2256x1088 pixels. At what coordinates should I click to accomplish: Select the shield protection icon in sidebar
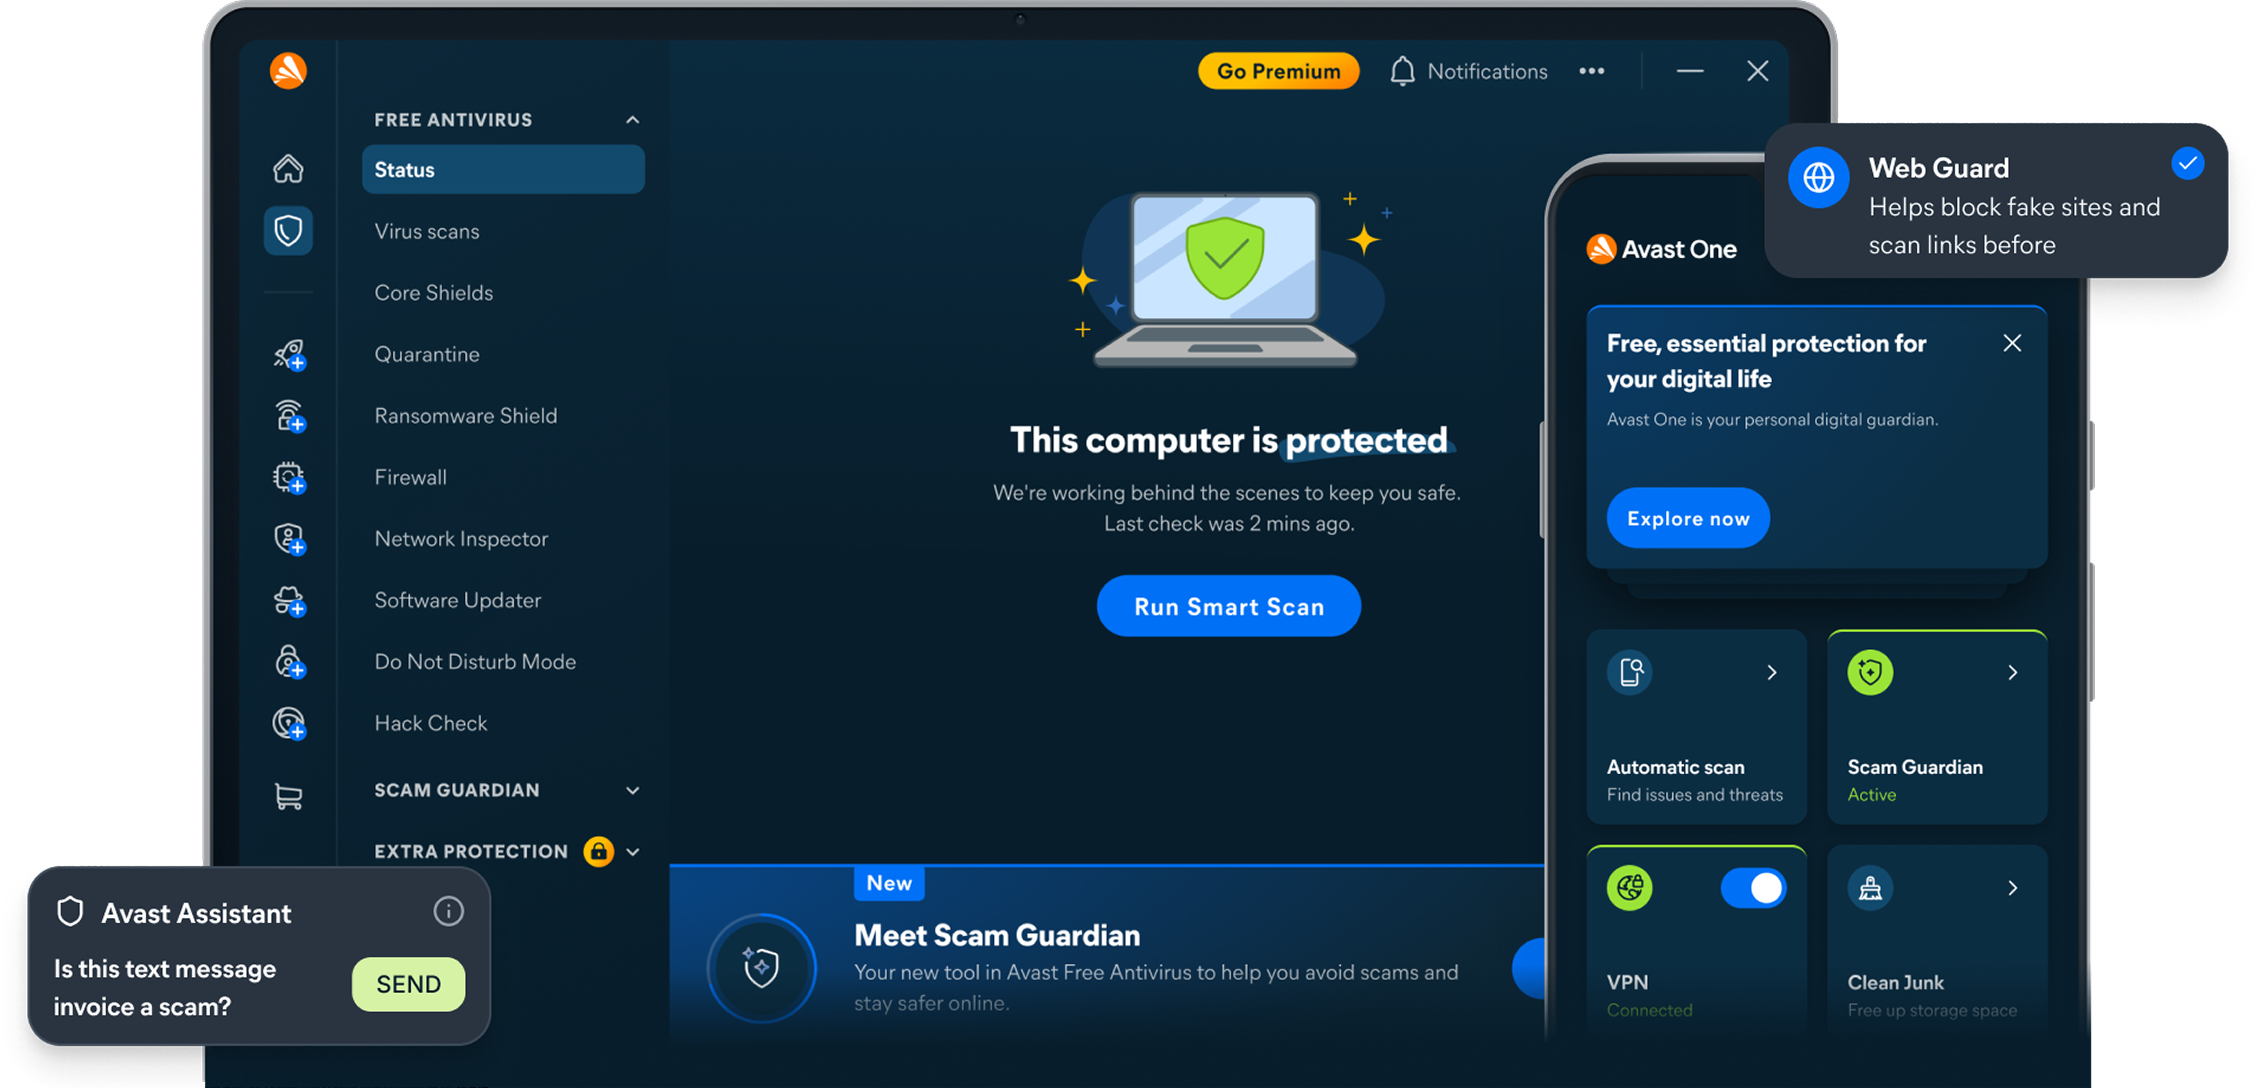pos(288,231)
